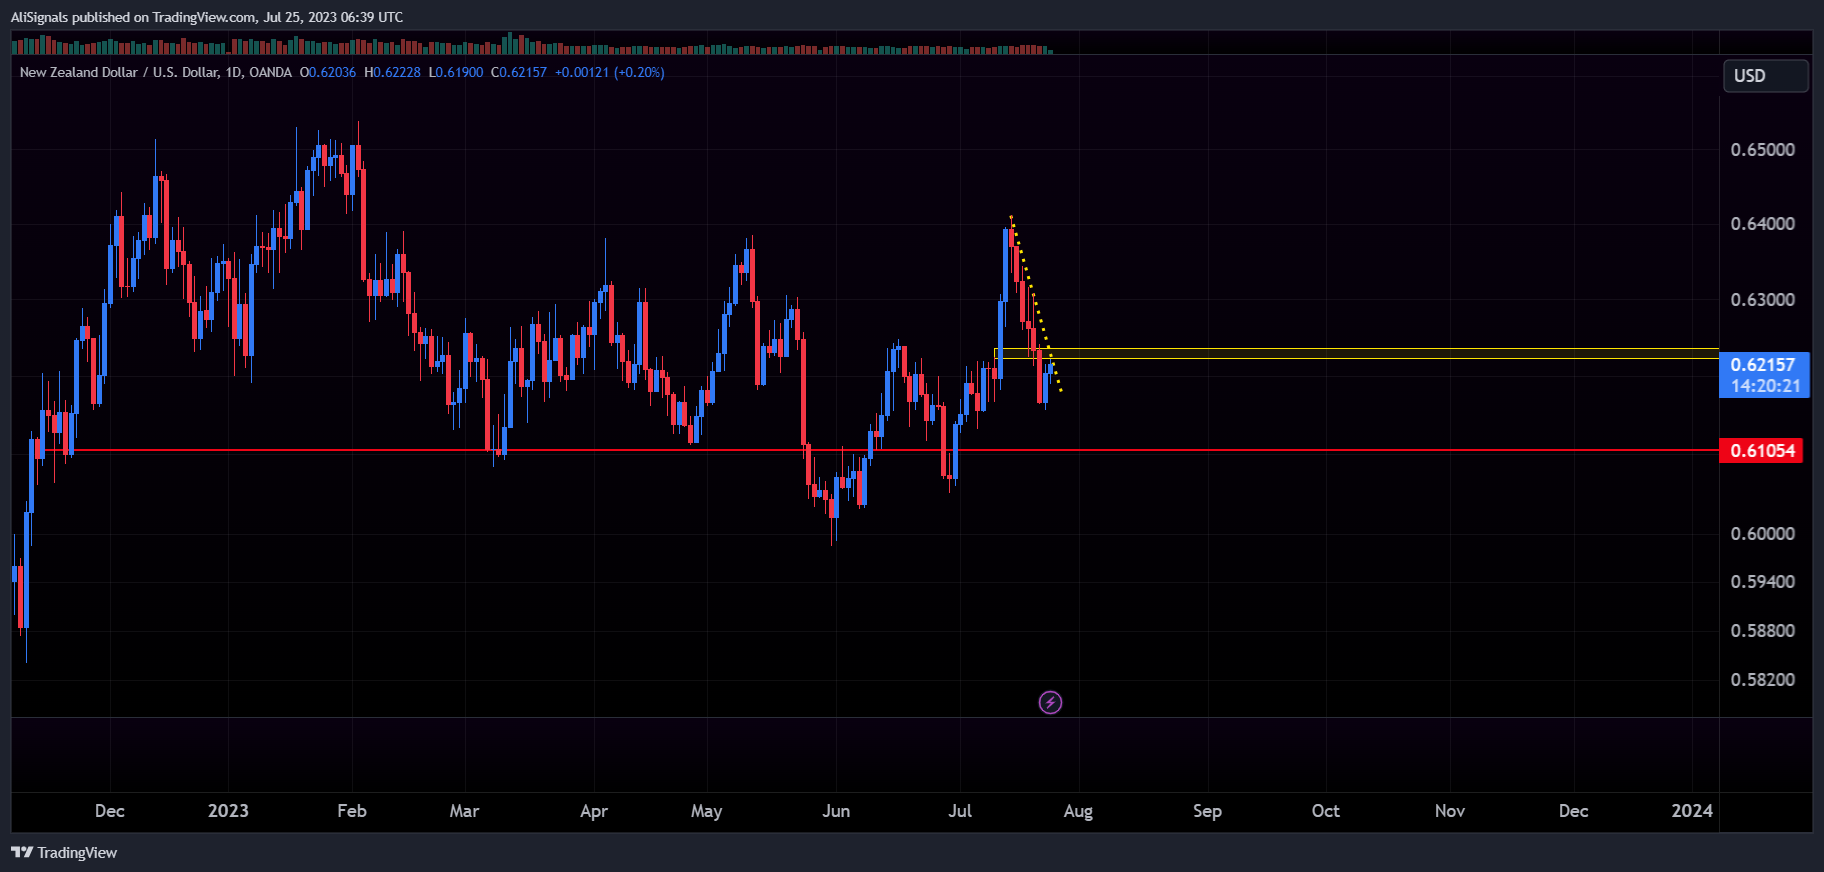
Task: Click the change value +0.00121 (+0.20%)
Action: [x=610, y=72]
